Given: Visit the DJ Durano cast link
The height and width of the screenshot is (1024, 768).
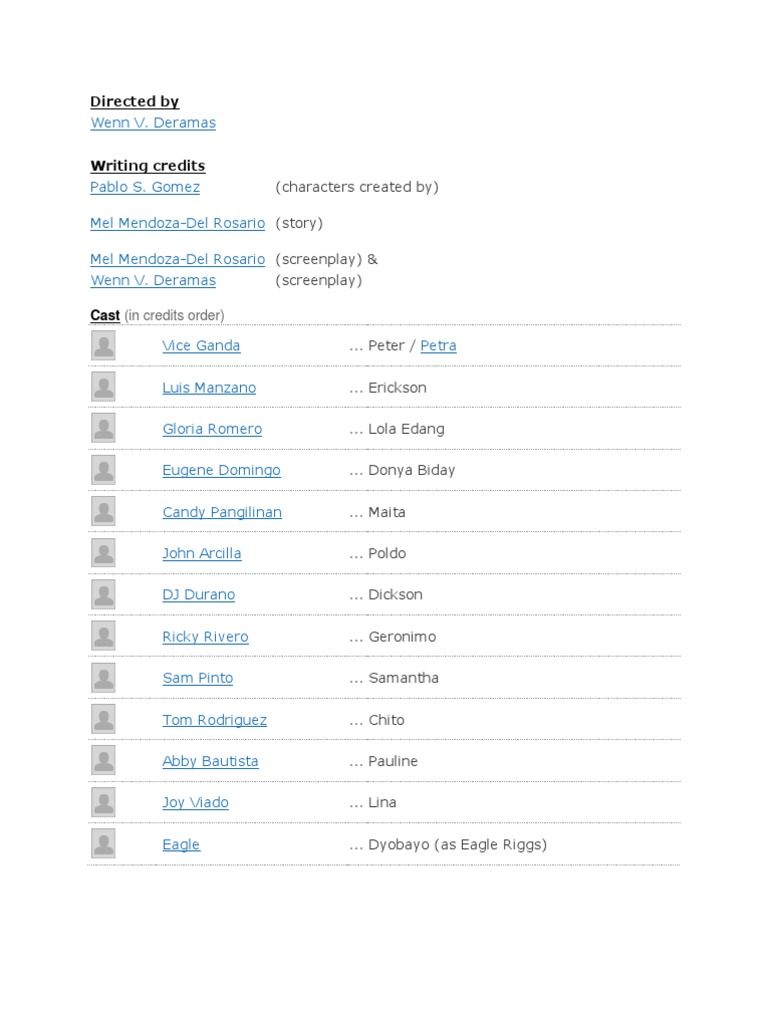Looking at the screenshot, I should pos(199,595).
